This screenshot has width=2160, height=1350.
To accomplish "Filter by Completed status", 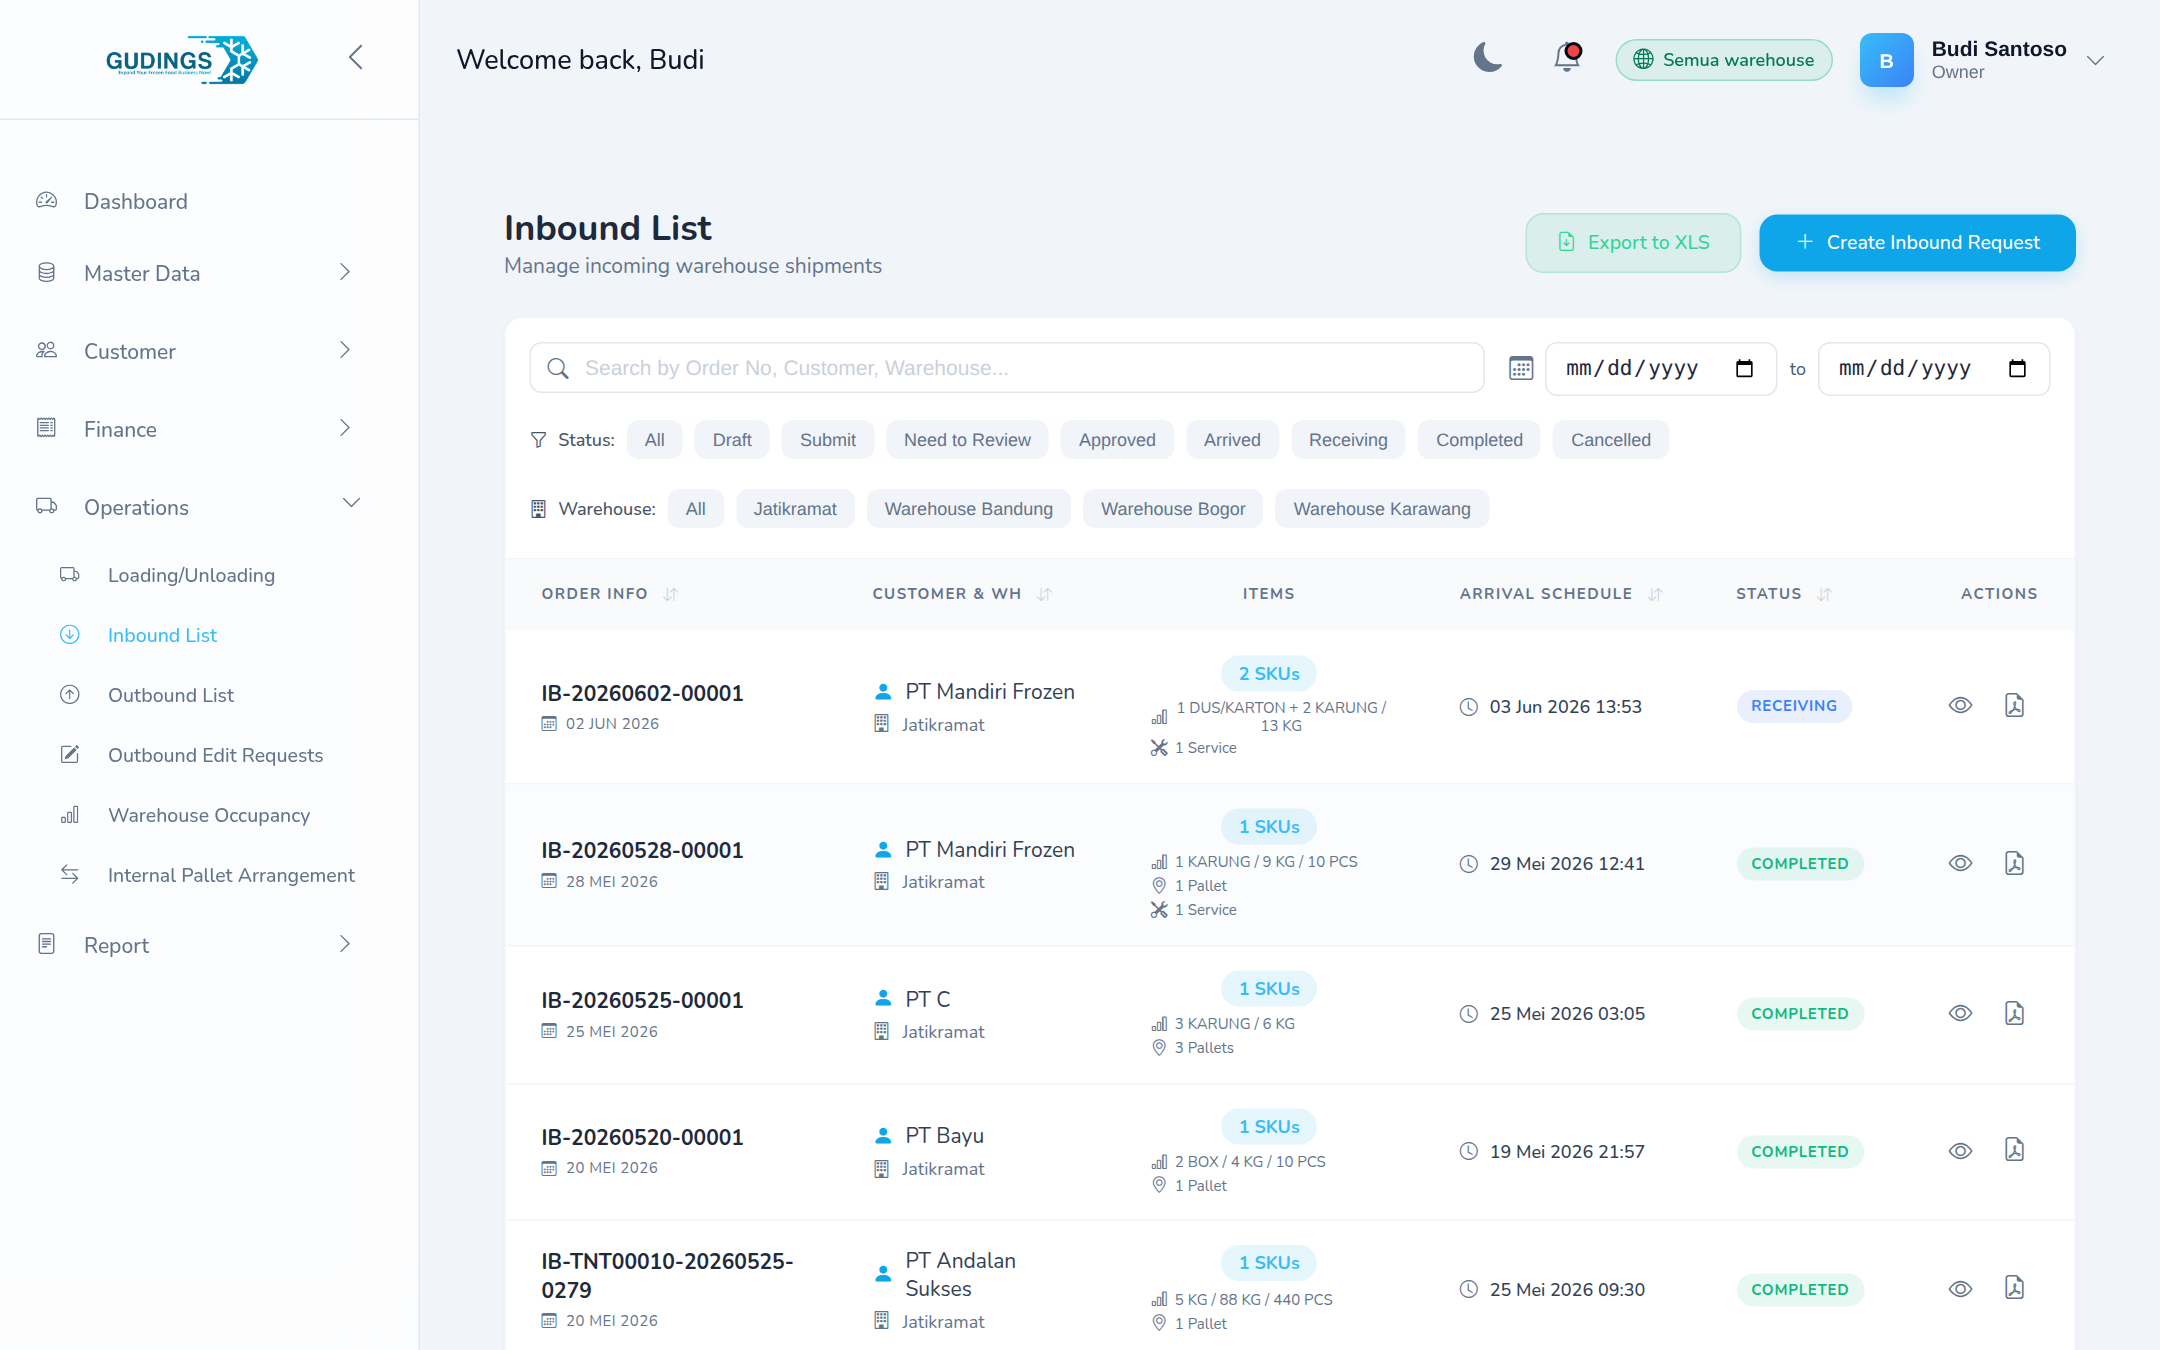I will [1479, 440].
